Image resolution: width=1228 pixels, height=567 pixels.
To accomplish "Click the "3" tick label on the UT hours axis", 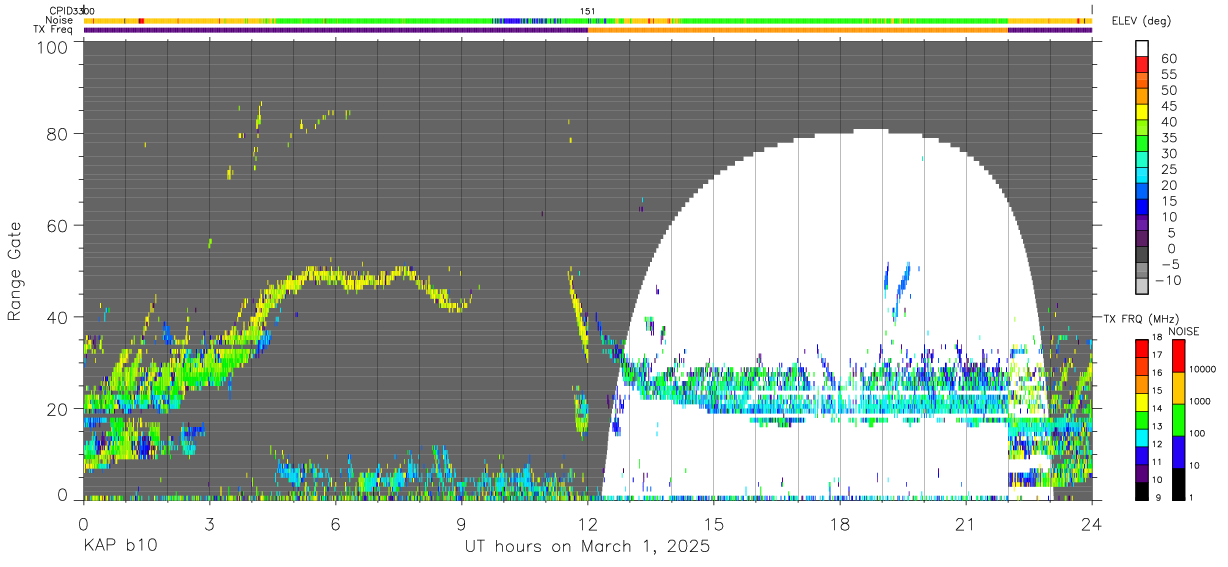I will tap(209, 524).
